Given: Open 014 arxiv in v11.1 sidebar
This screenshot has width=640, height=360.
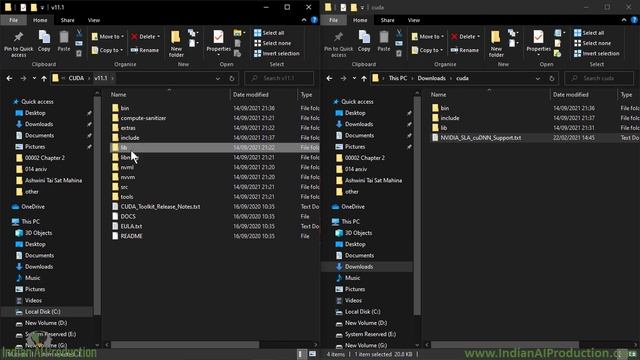Looking at the screenshot, I should [x=36, y=169].
